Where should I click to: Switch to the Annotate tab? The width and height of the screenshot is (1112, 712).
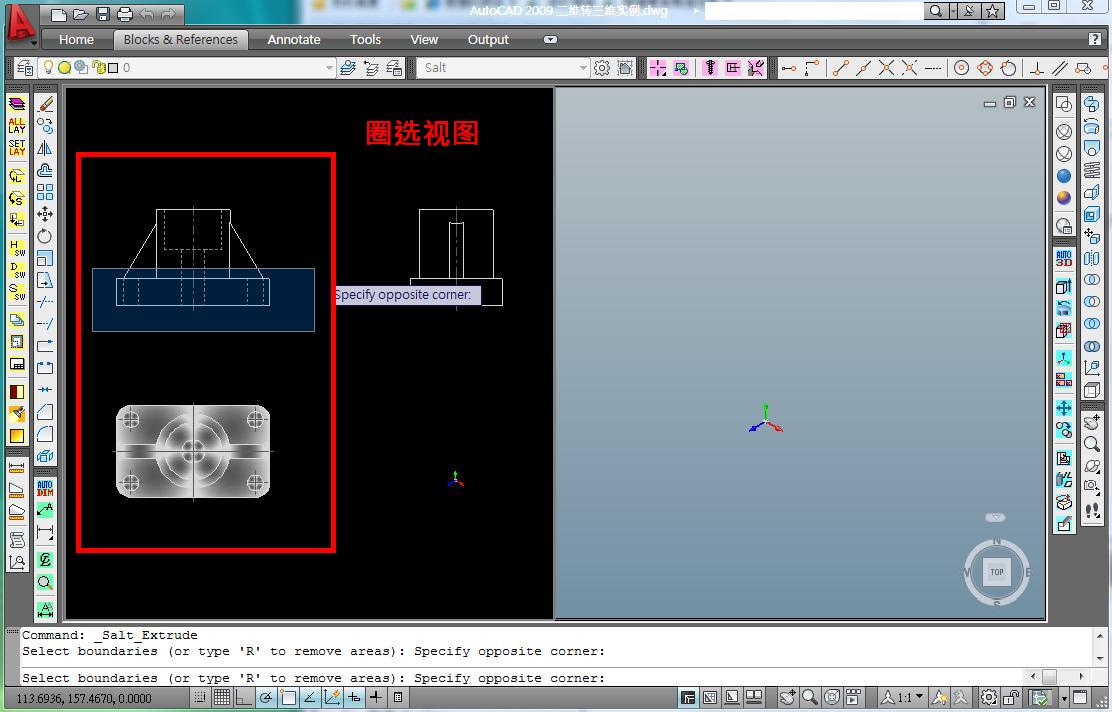[294, 40]
